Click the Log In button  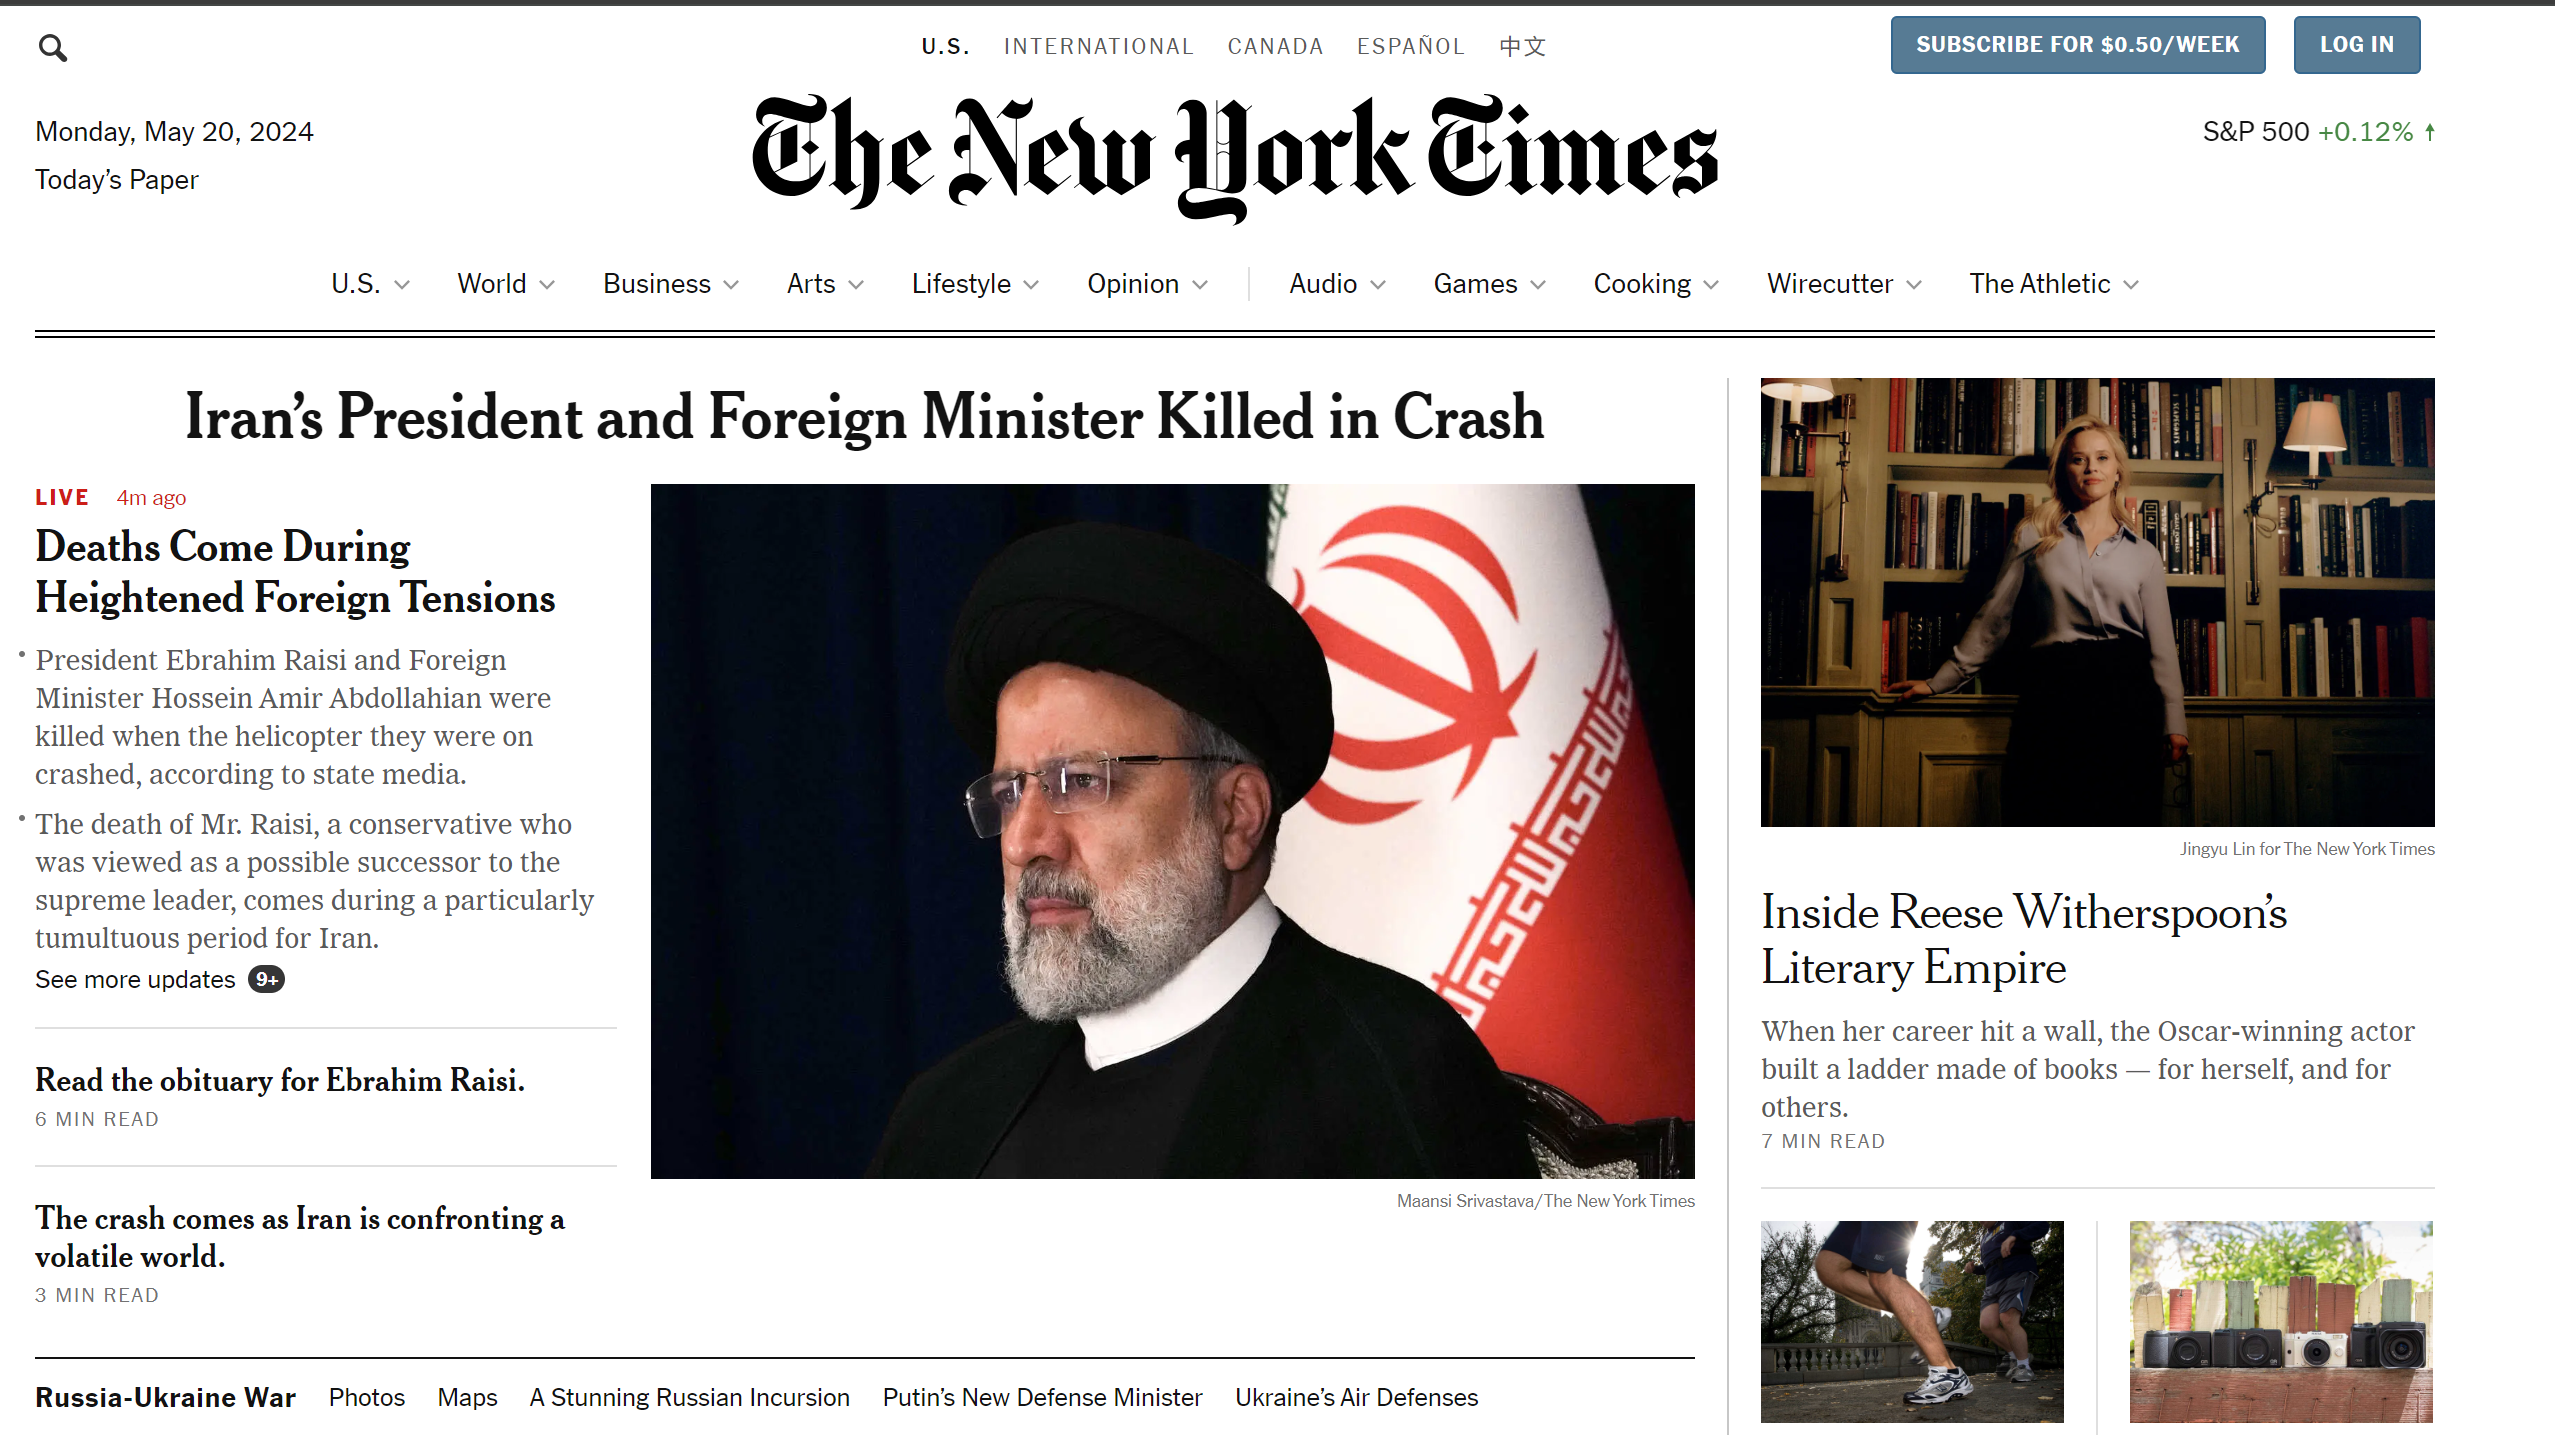click(x=2356, y=45)
